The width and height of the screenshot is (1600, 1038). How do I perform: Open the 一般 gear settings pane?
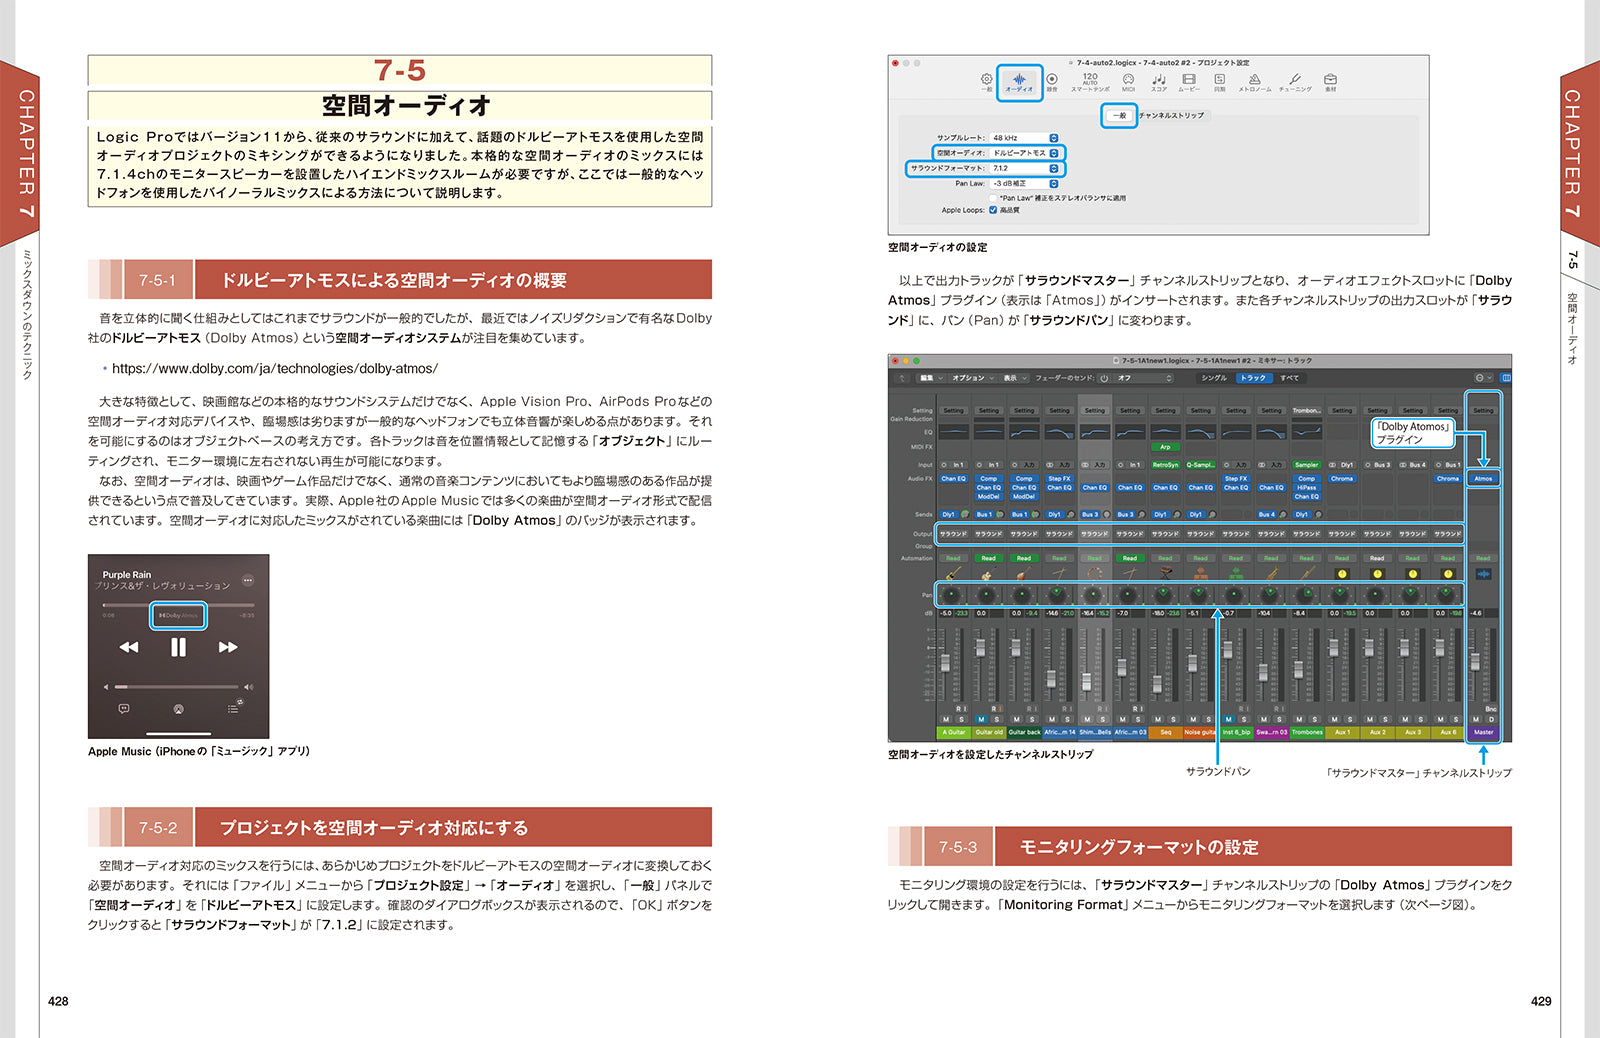point(987,80)
